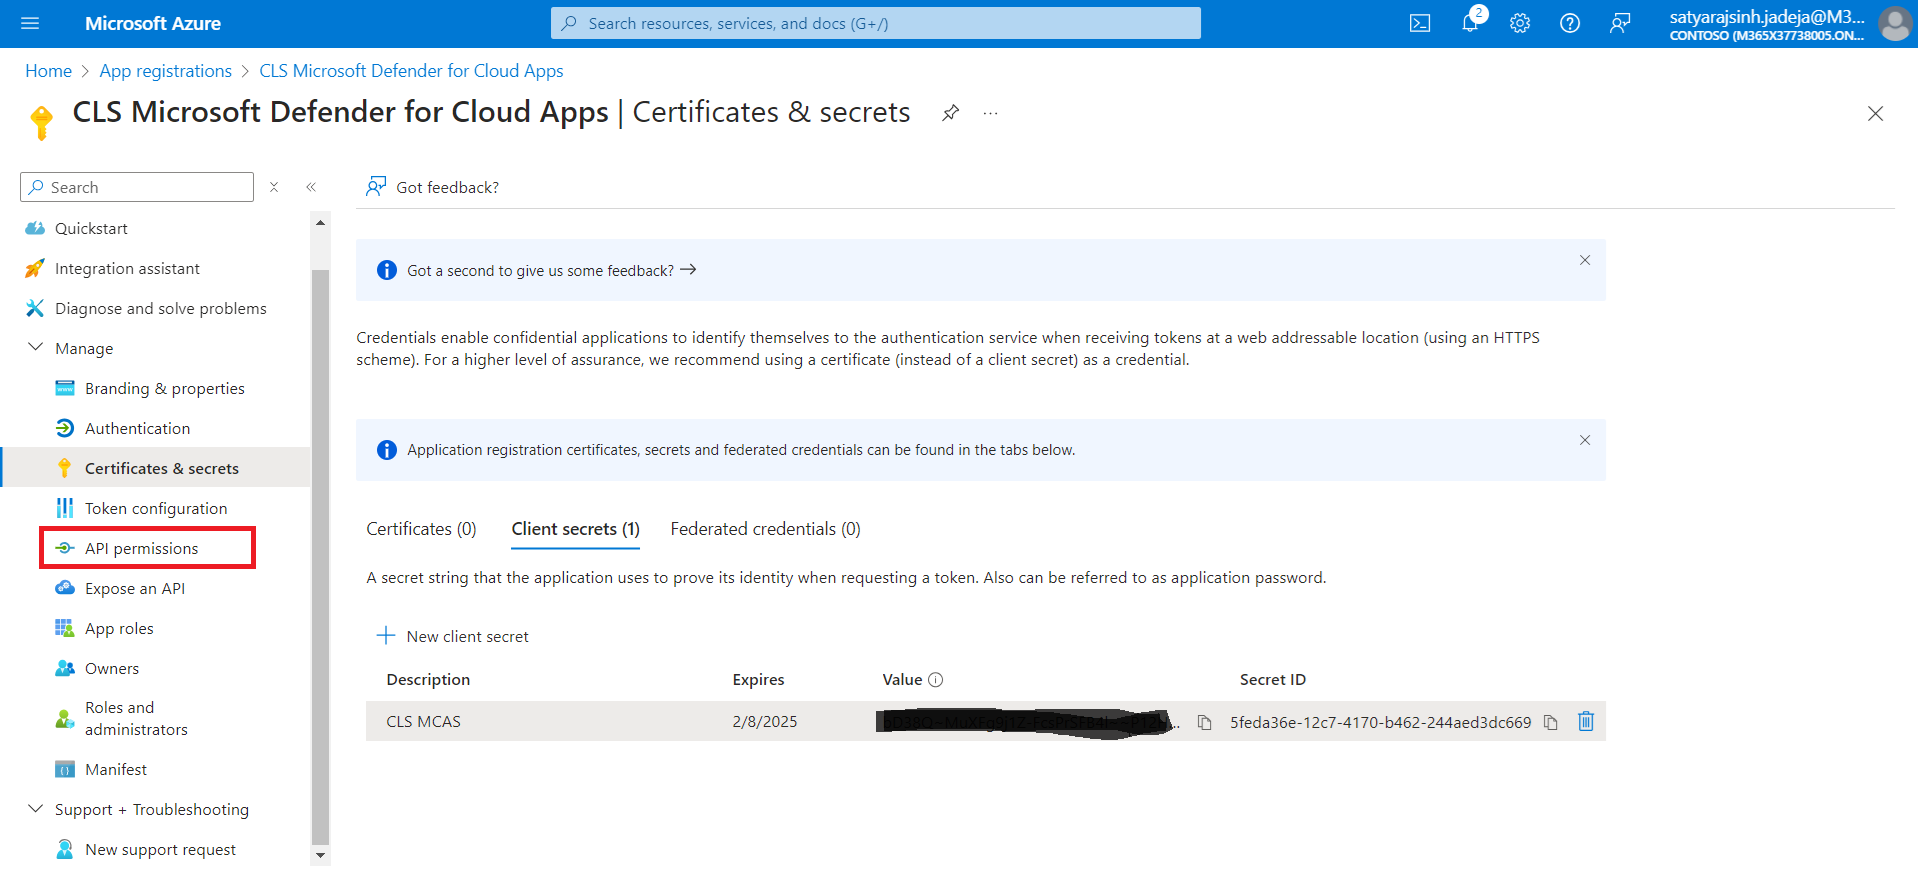
Task: Click New client secret
Action: 453,636
